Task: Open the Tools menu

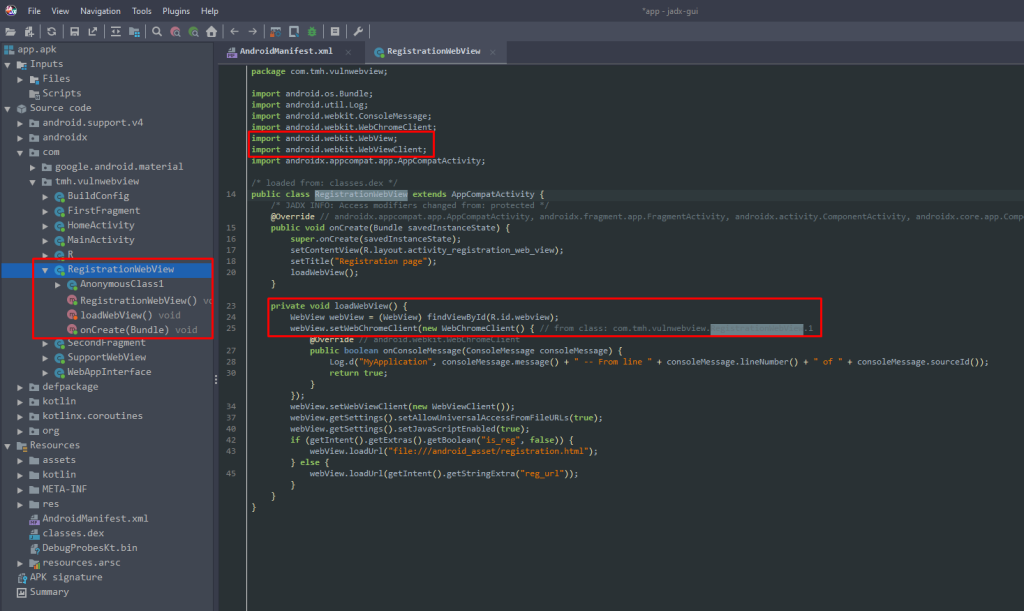Action: [141, 11]
